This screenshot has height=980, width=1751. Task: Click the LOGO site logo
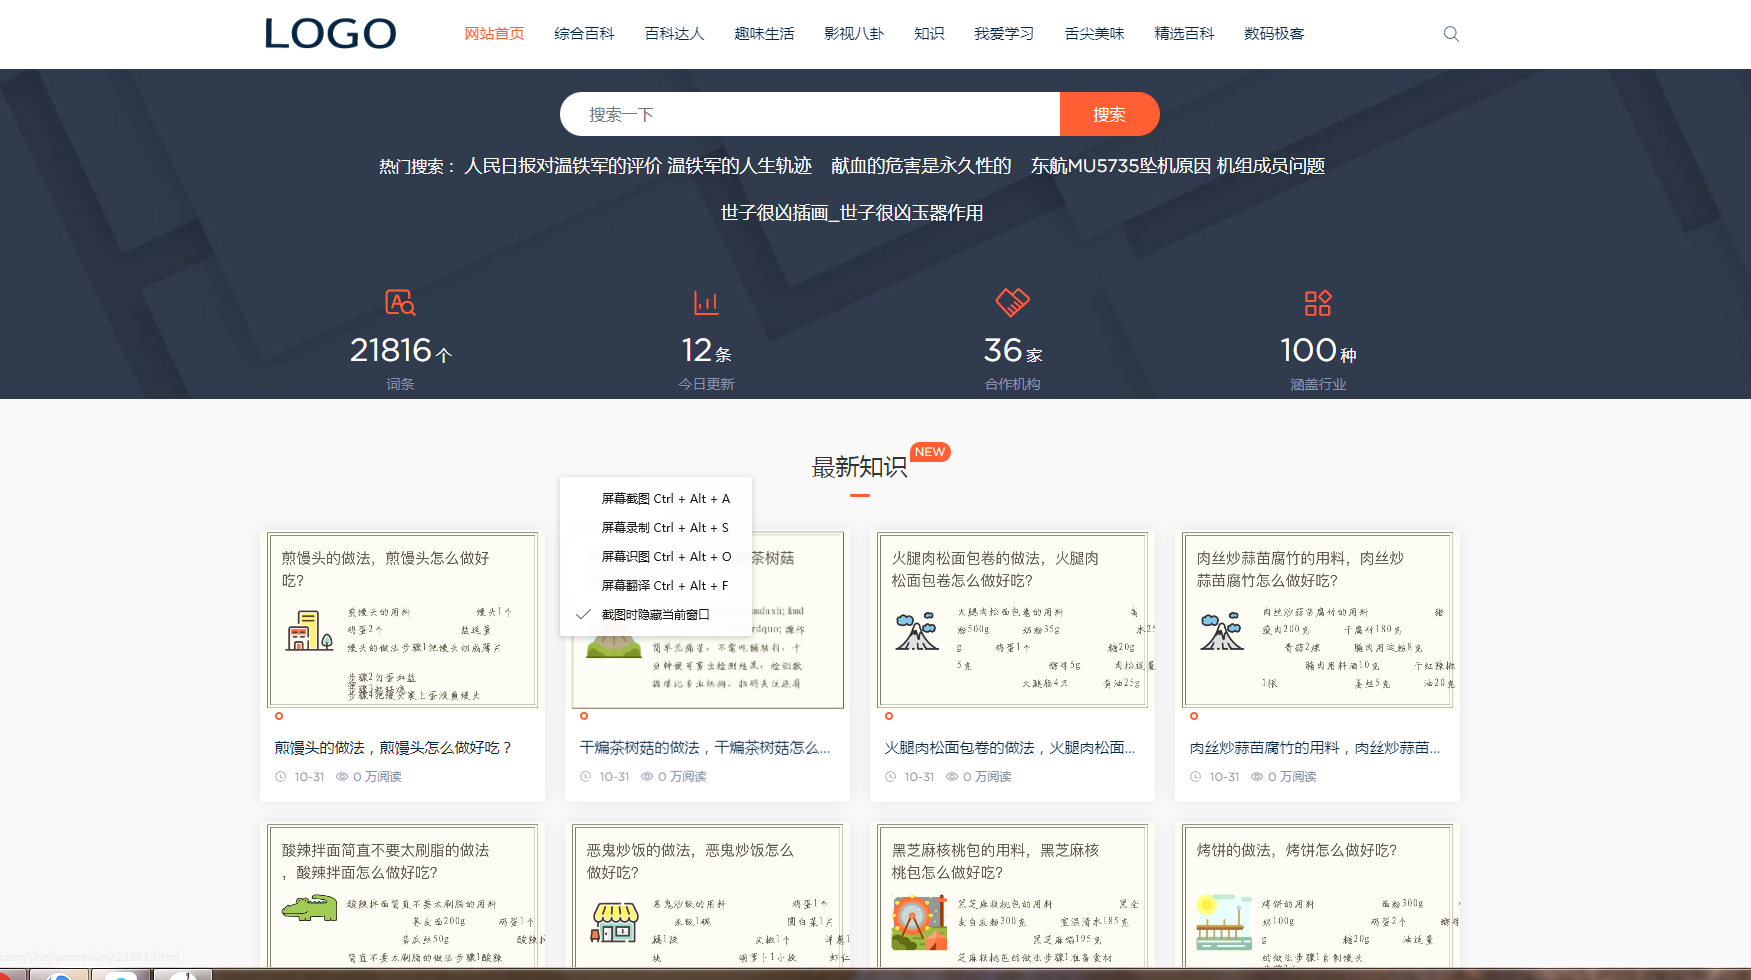(x=330, y=34)
